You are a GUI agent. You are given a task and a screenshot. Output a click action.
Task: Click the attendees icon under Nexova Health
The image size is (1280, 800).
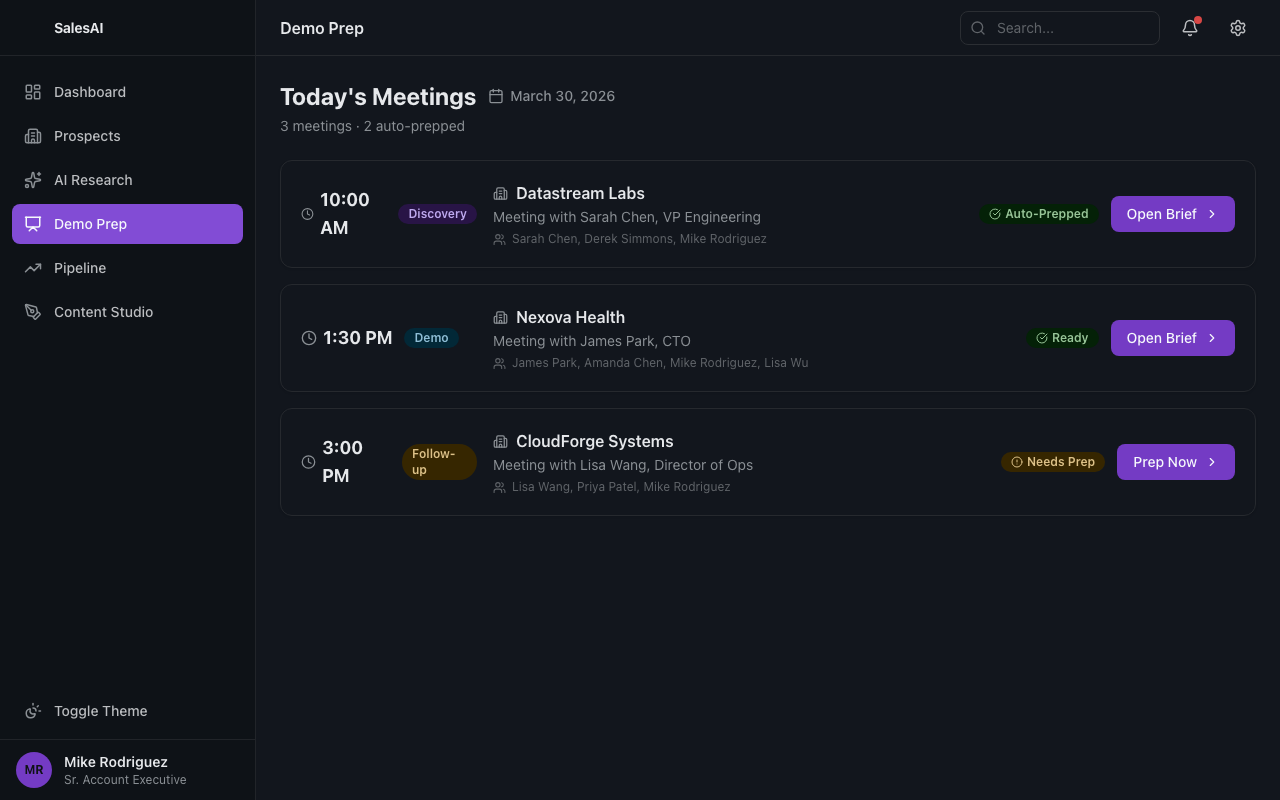point(499,363)
